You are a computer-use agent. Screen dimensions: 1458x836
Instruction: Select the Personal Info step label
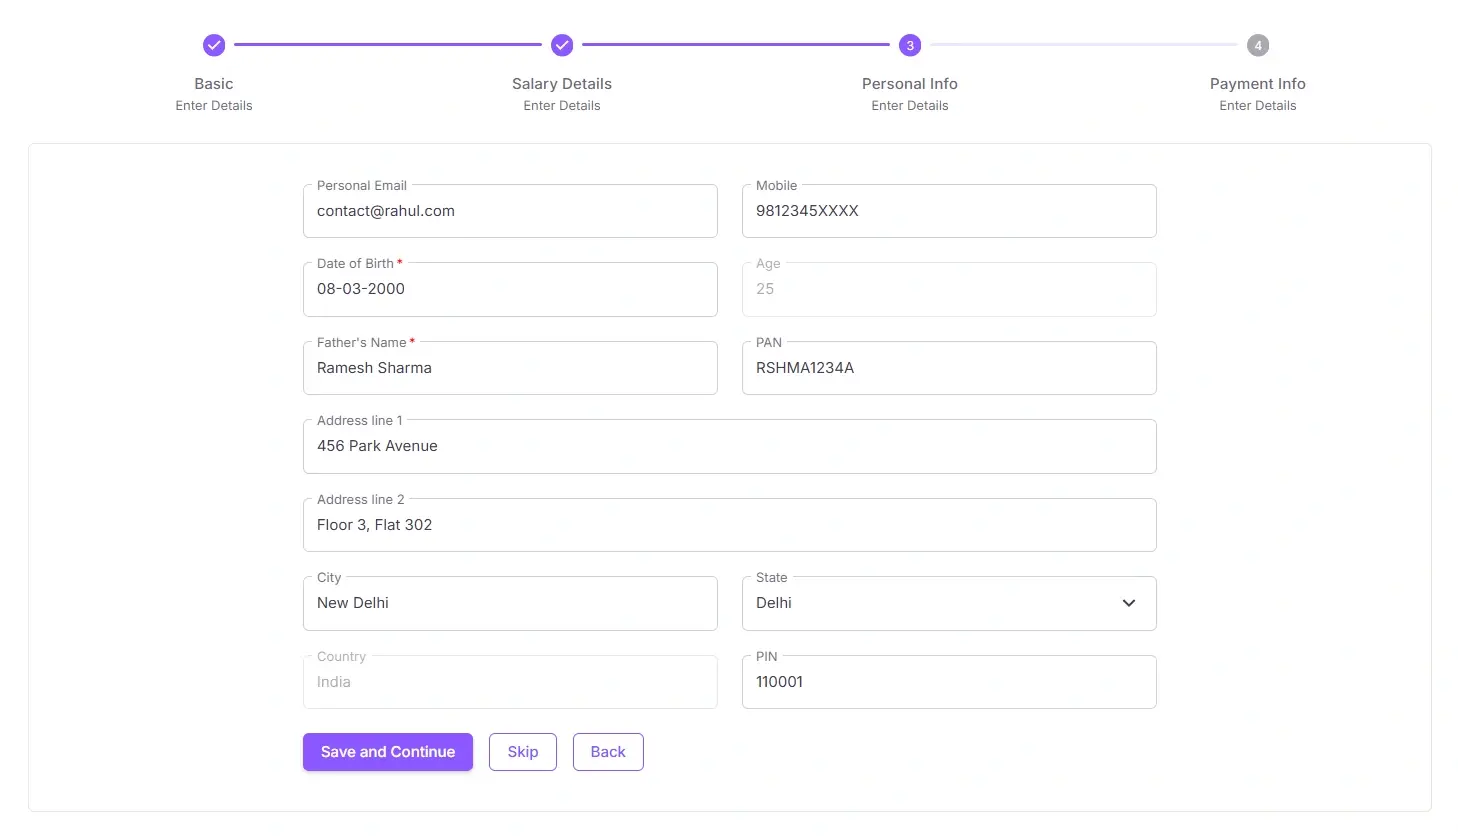(x=910, y=84)
